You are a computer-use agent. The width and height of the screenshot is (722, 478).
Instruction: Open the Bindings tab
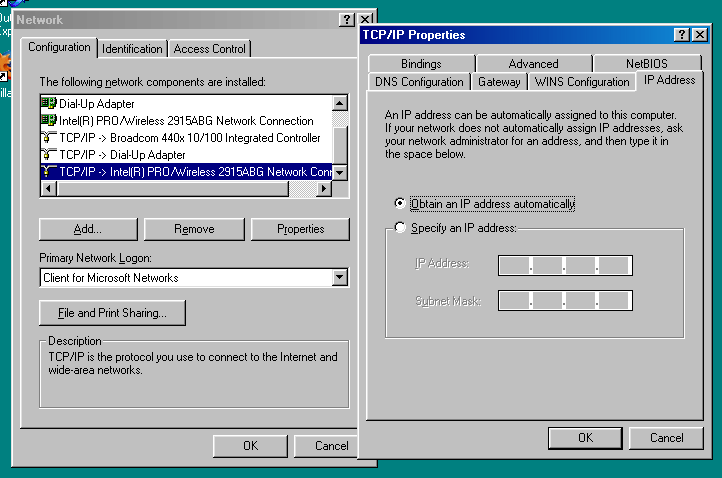pyautogui.click(x=421, y=64)
